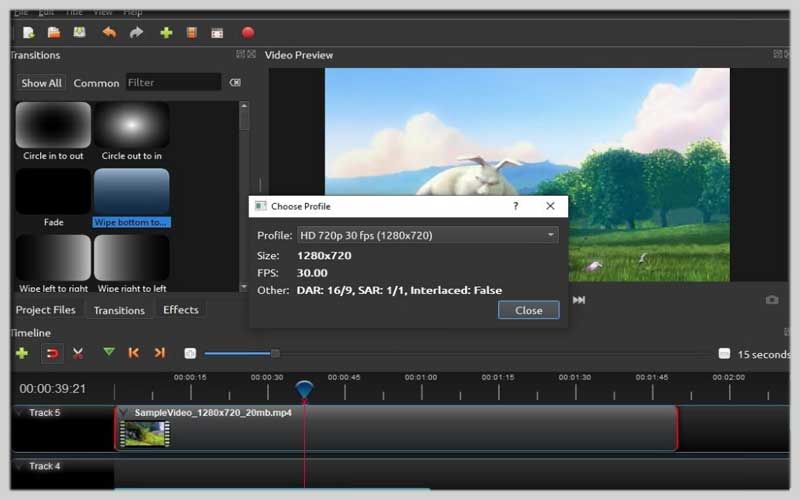
Task: Click the red Export Video button
Action: click(x=248, y=33)
